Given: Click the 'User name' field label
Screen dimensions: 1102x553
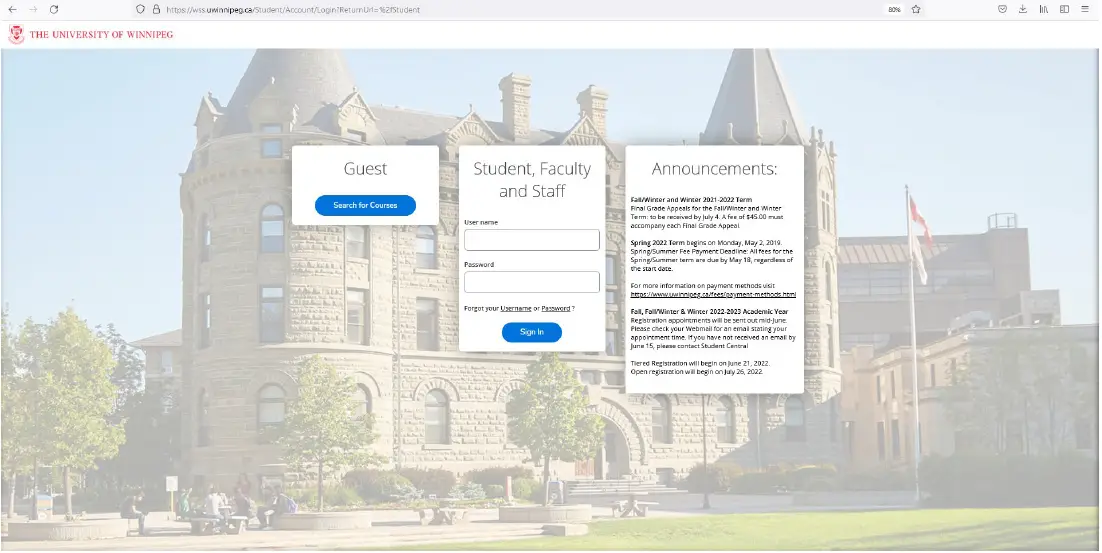Looking at the screenshot, I should pos(481,222).
